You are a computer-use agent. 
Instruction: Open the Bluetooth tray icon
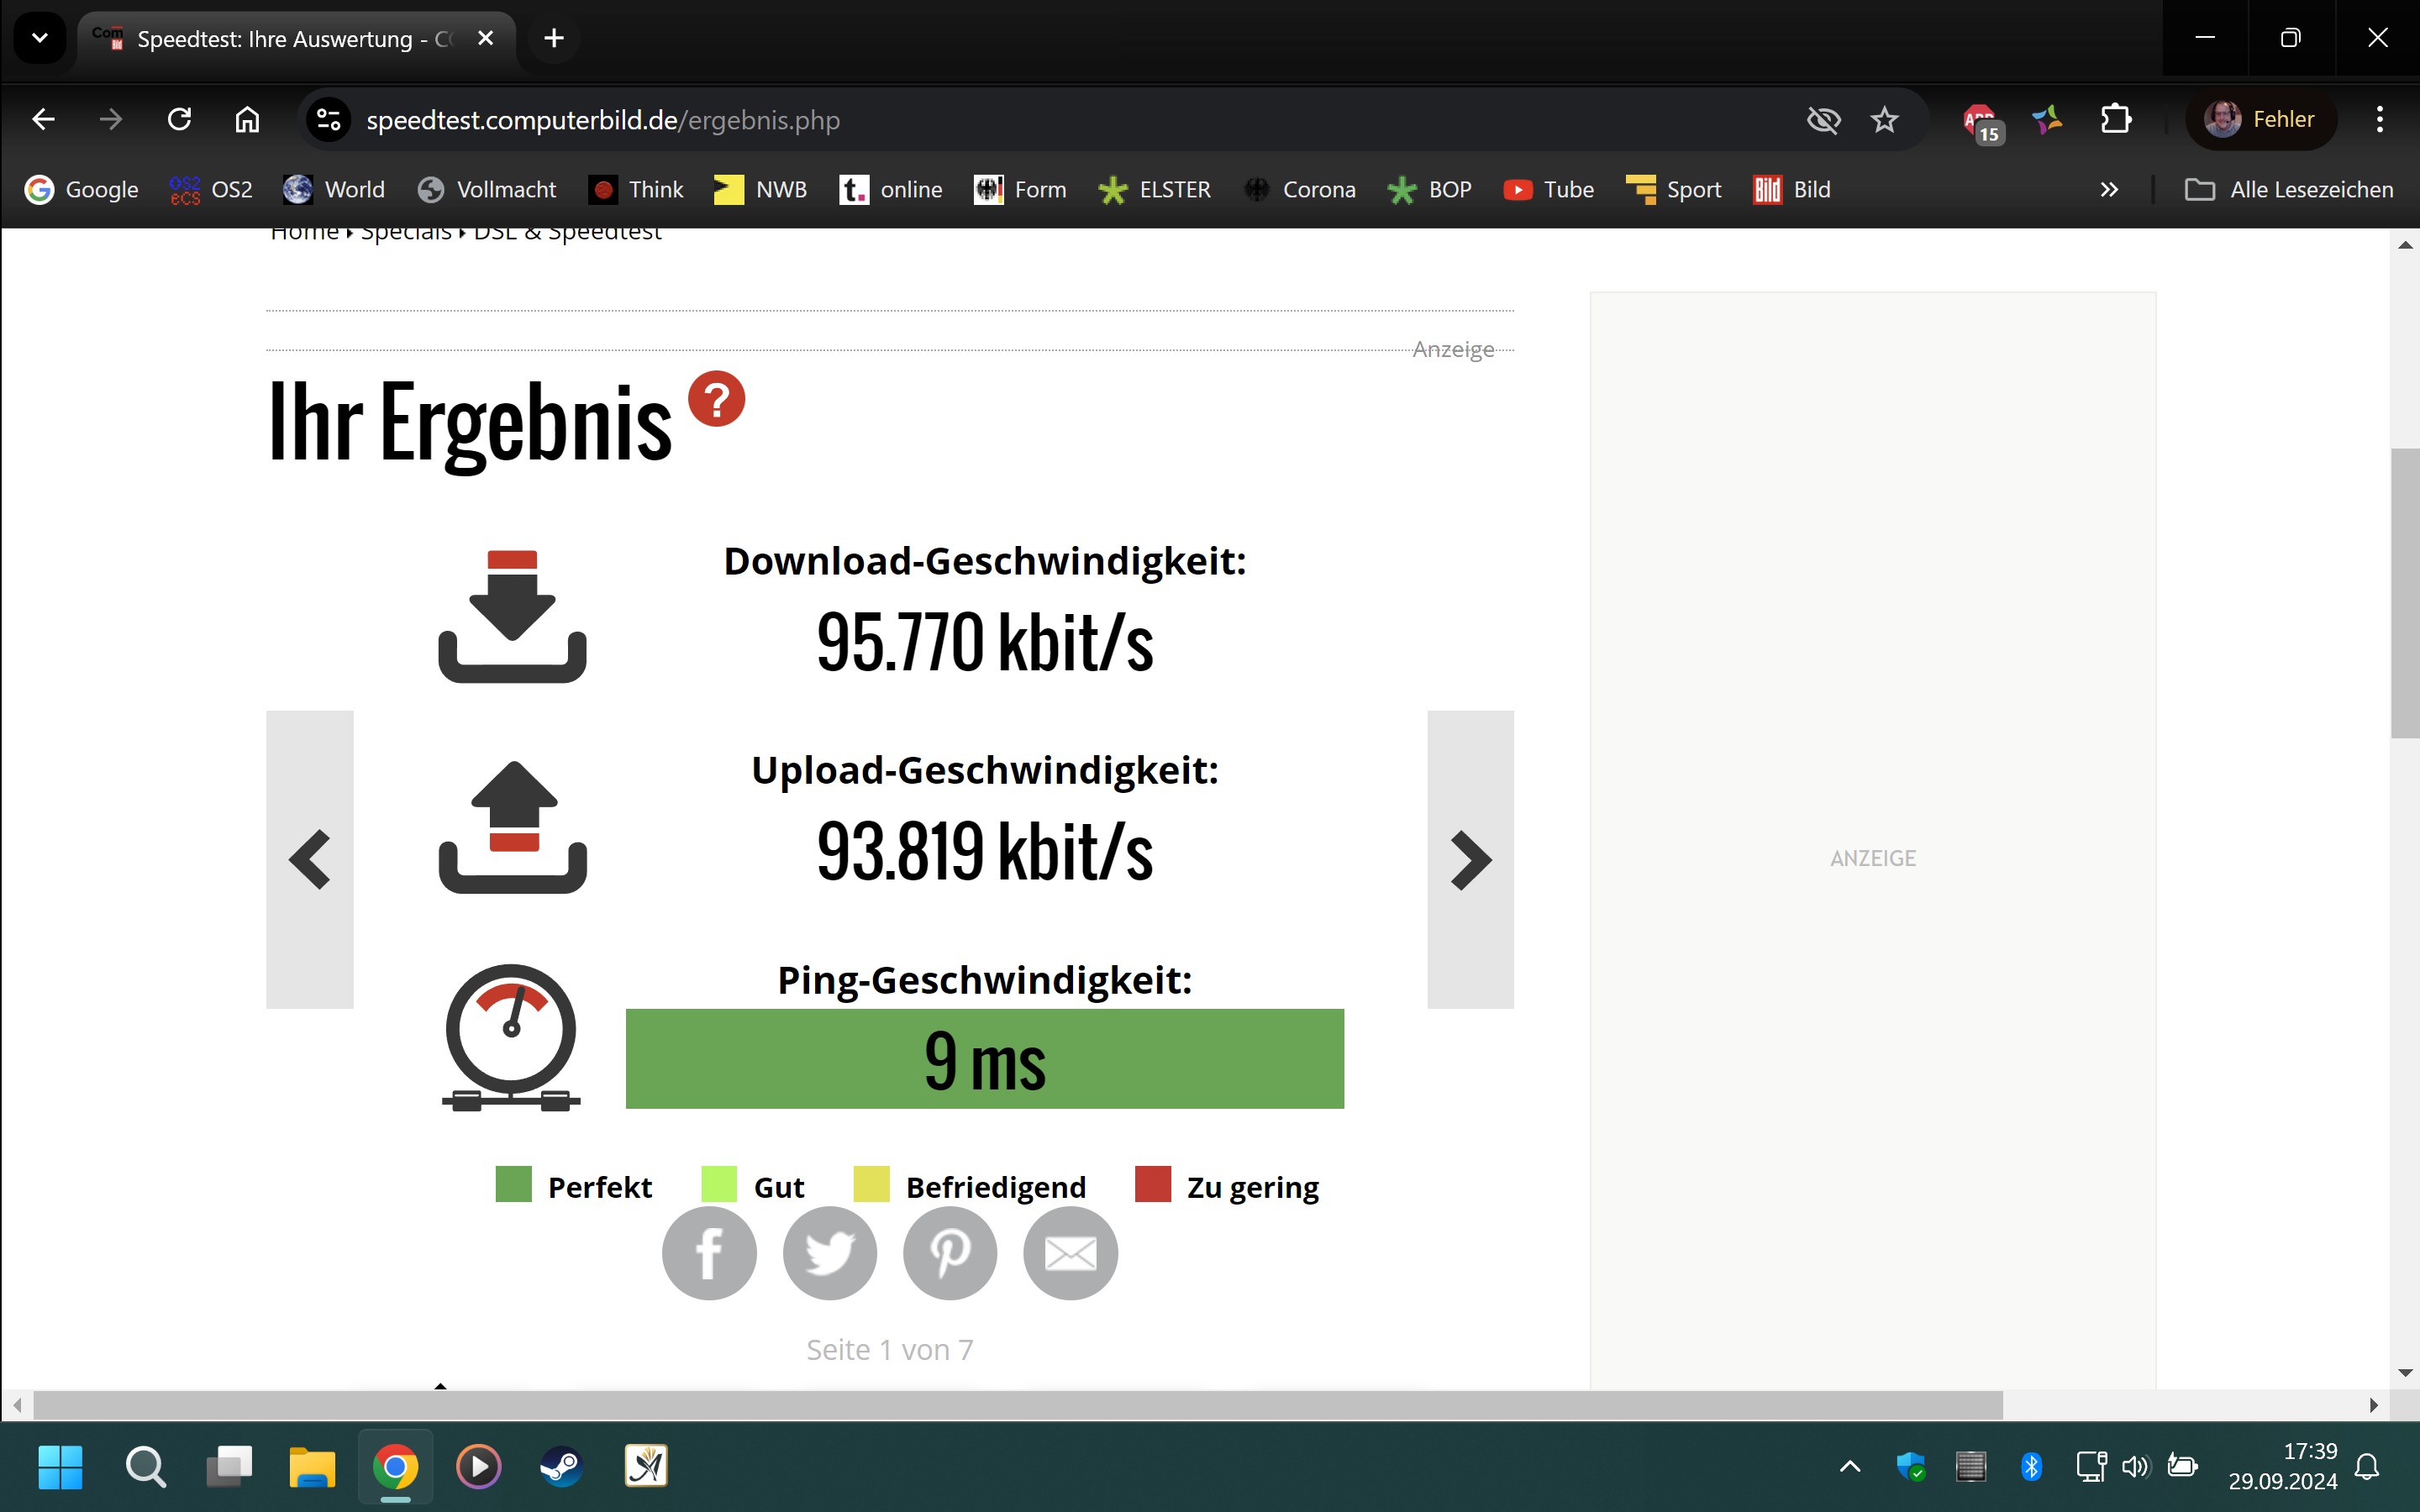pyautogui.click(x=2031, y=1467)
